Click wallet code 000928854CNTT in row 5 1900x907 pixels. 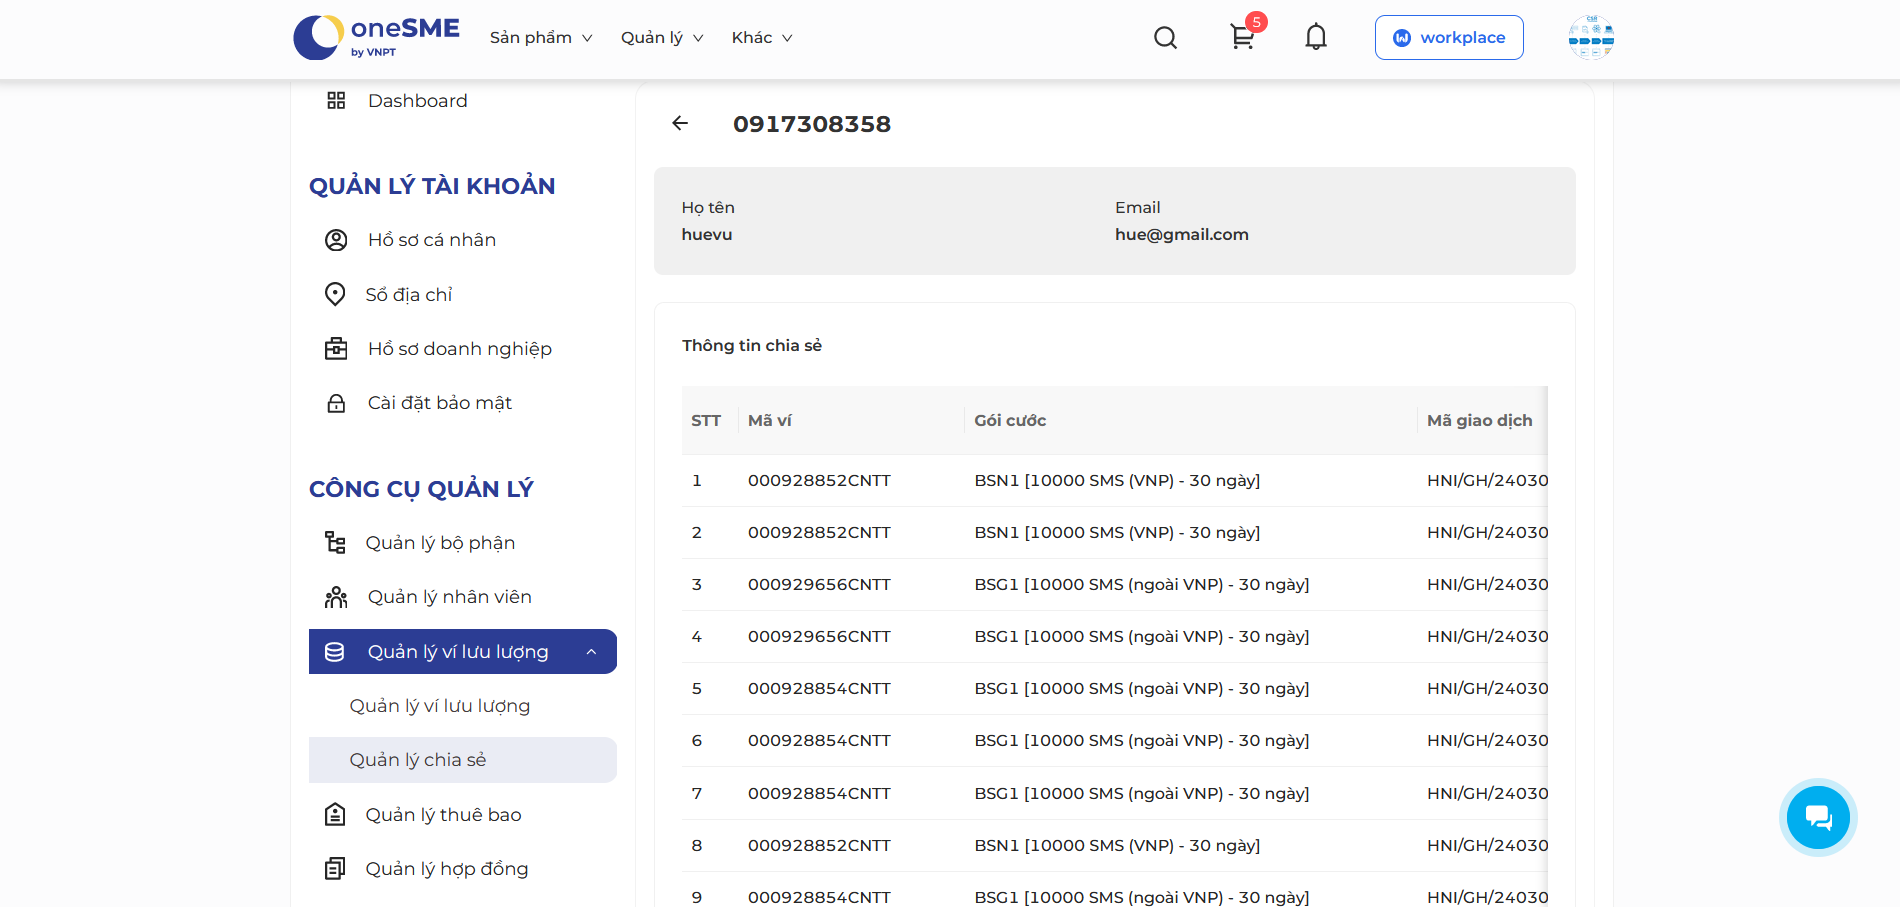tap(819, 689)
